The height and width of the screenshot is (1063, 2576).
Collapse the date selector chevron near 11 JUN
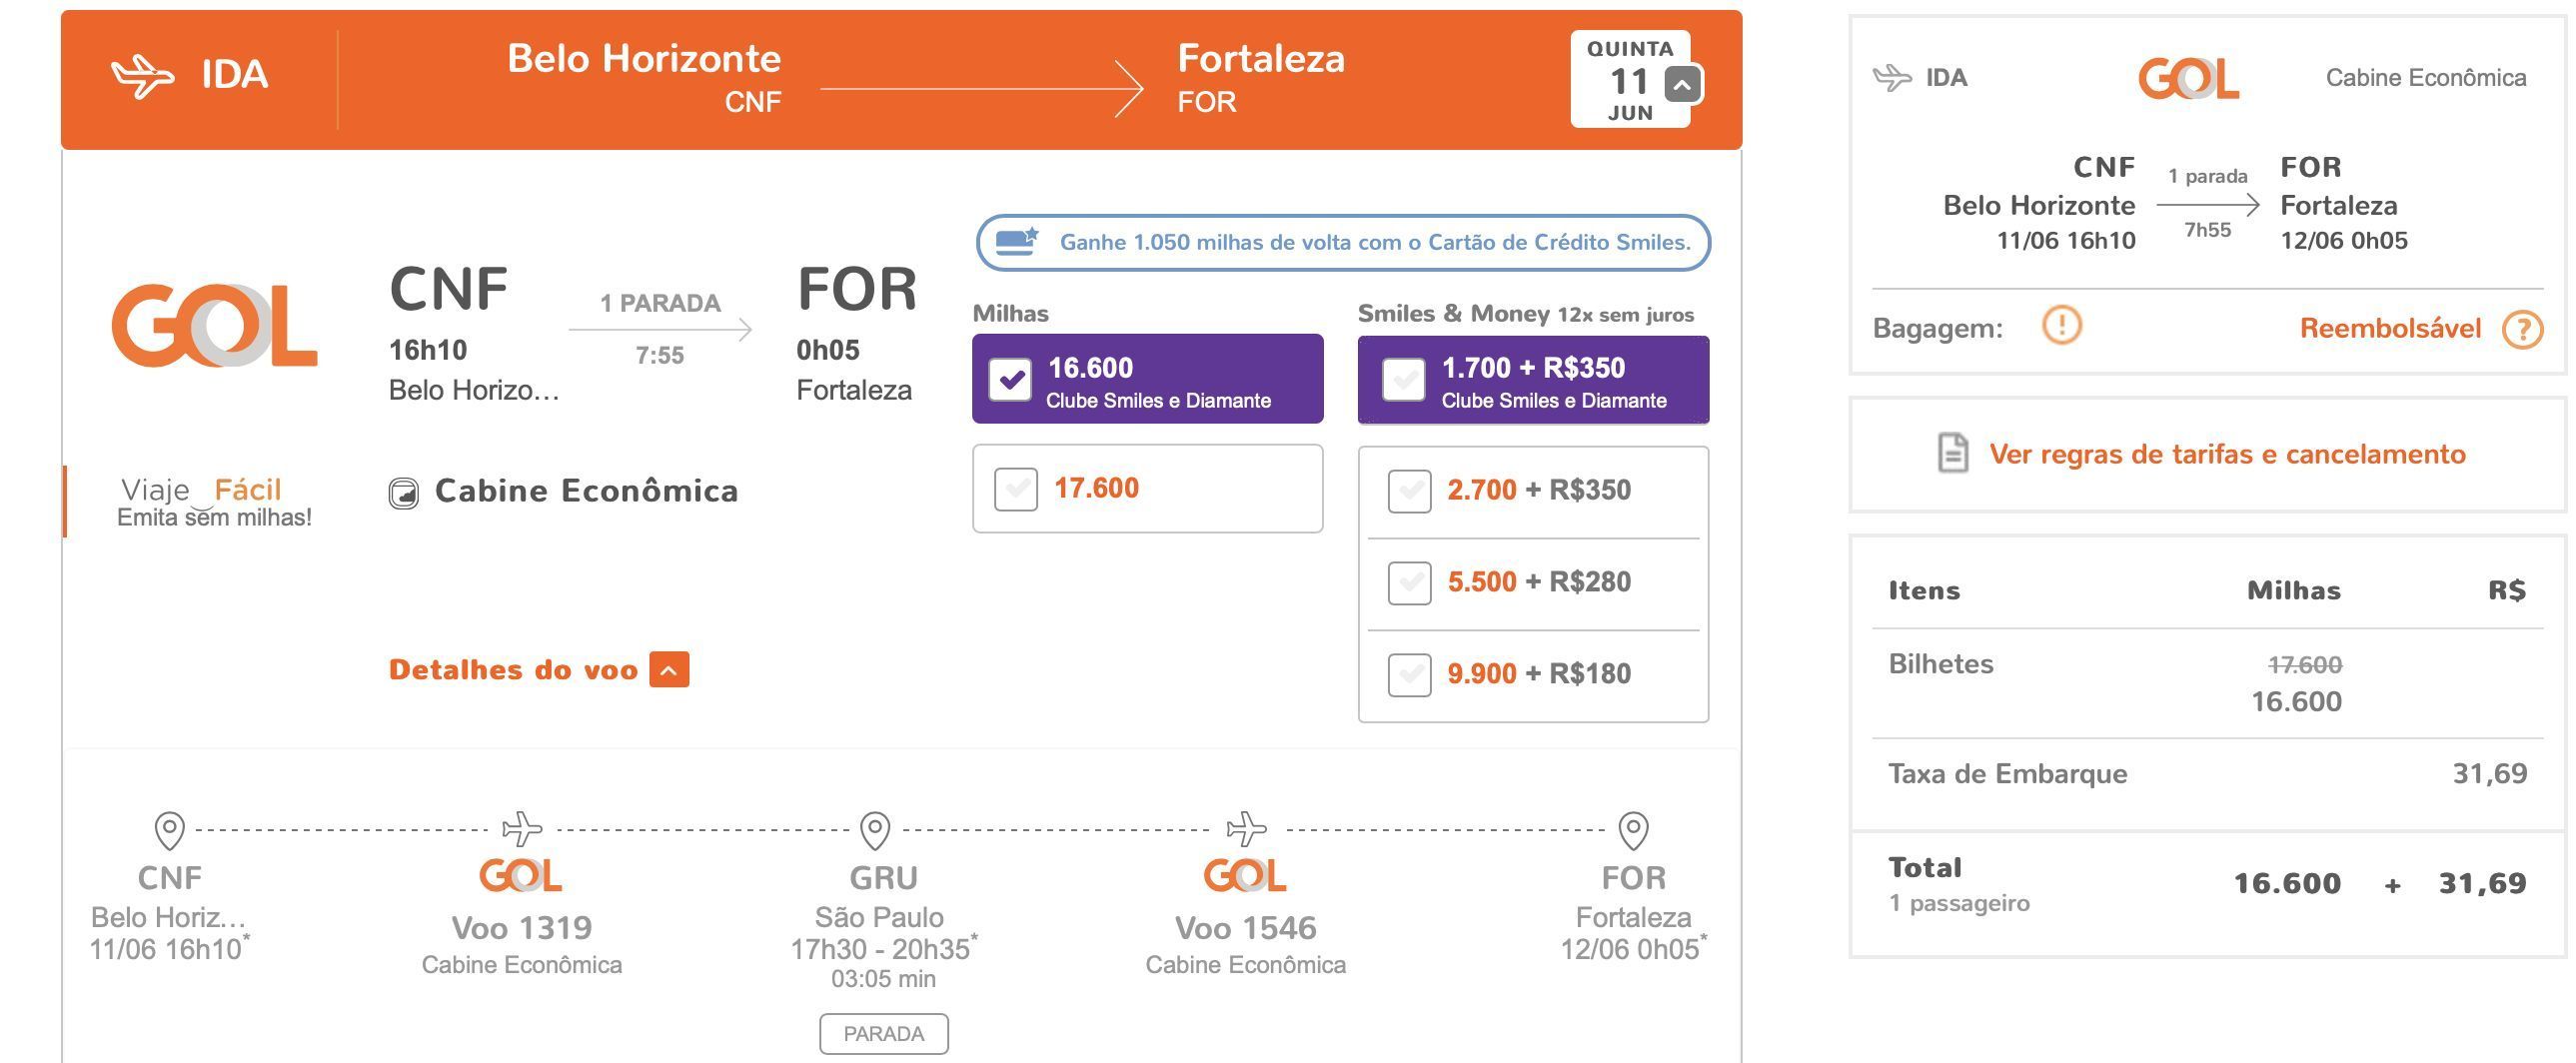tap(1682, 84)
